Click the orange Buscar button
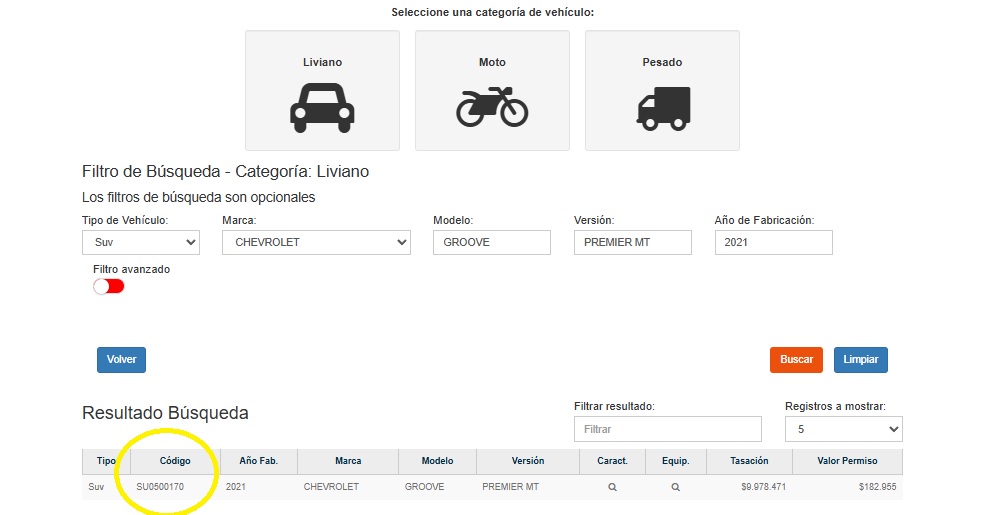Image resolution: width=992 pixels, height=515 pixels. pyautogui.click(x=796, y=359)
